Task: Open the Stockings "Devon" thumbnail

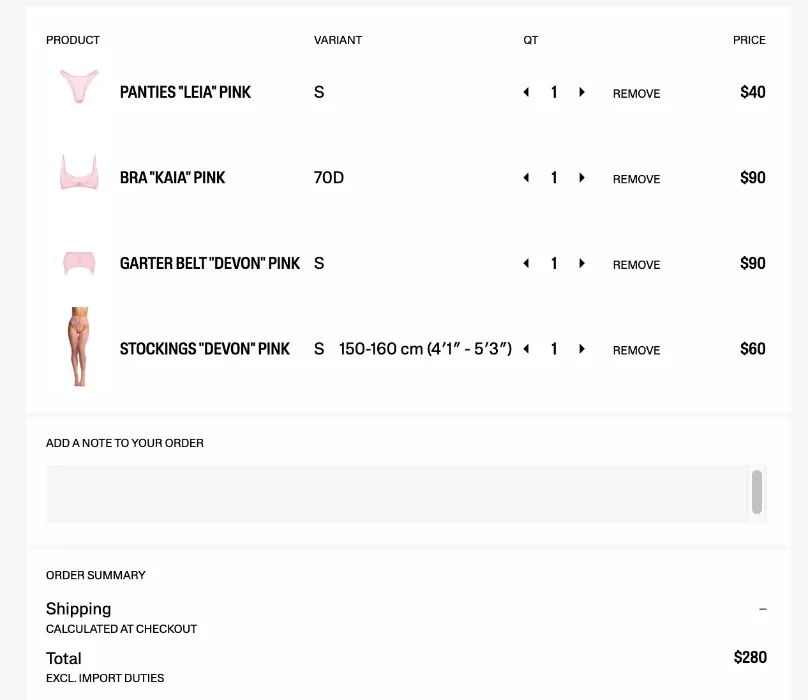Action: pyautogui.click(x=79, y=347)
